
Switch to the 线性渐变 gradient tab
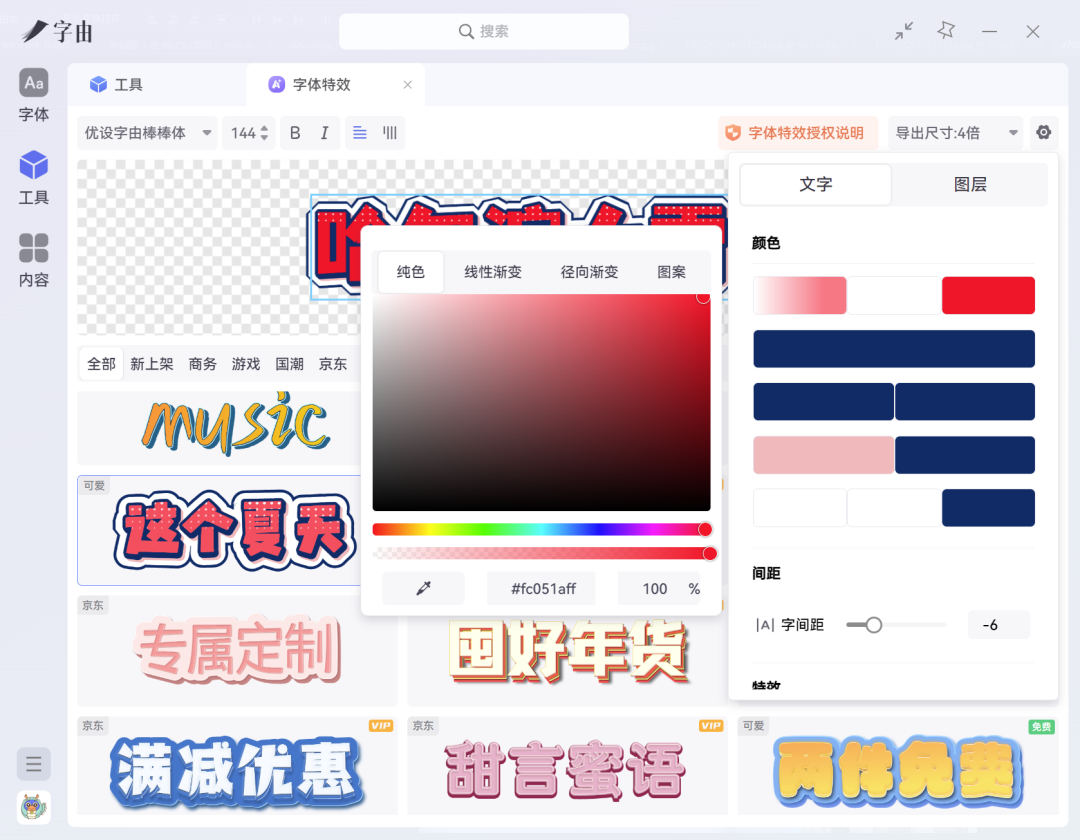click(493, 272)
